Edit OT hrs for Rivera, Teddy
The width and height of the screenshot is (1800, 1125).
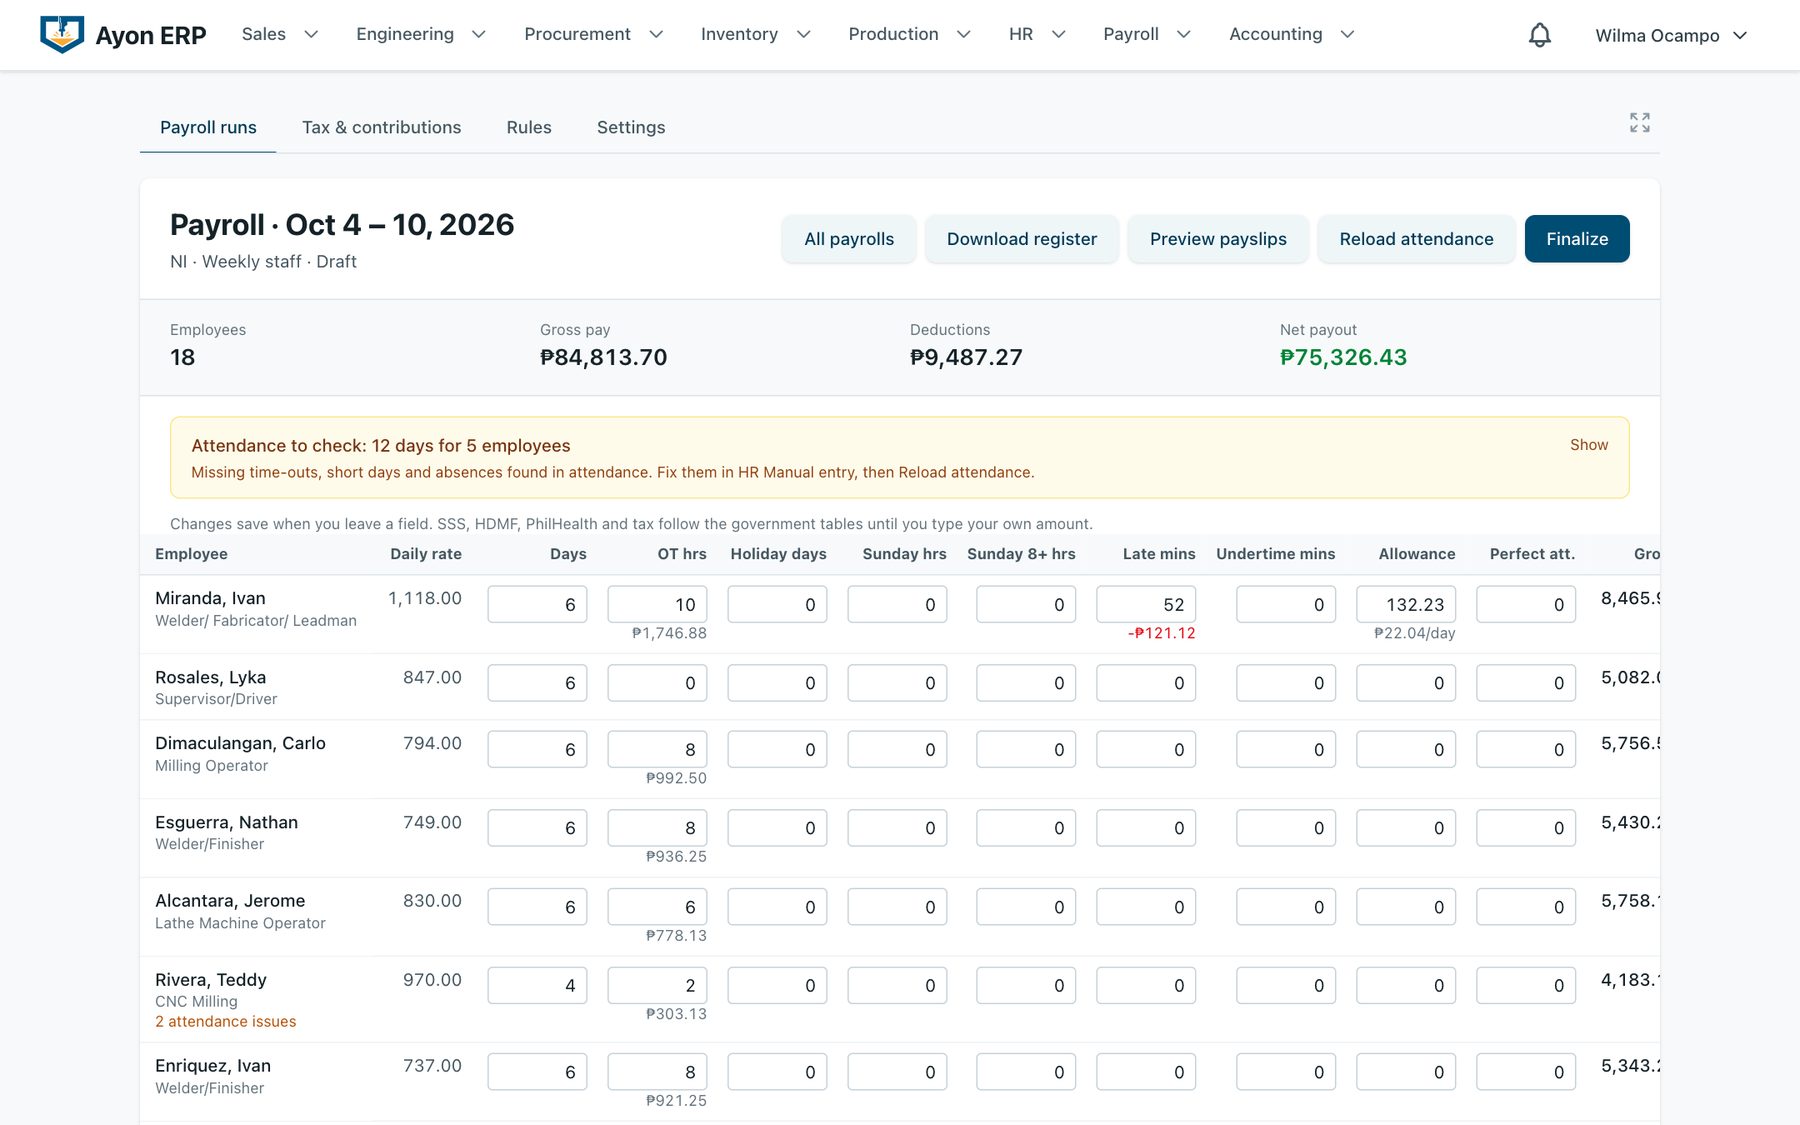[x=657, y=986]
